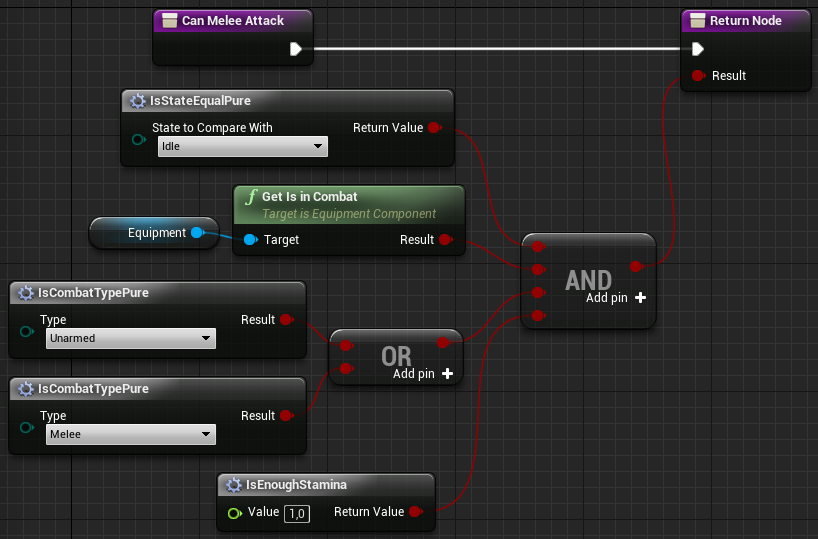Select the Return Node title bar
The width and height of the screenshot is (818, 539).
(x=745, y=21)
